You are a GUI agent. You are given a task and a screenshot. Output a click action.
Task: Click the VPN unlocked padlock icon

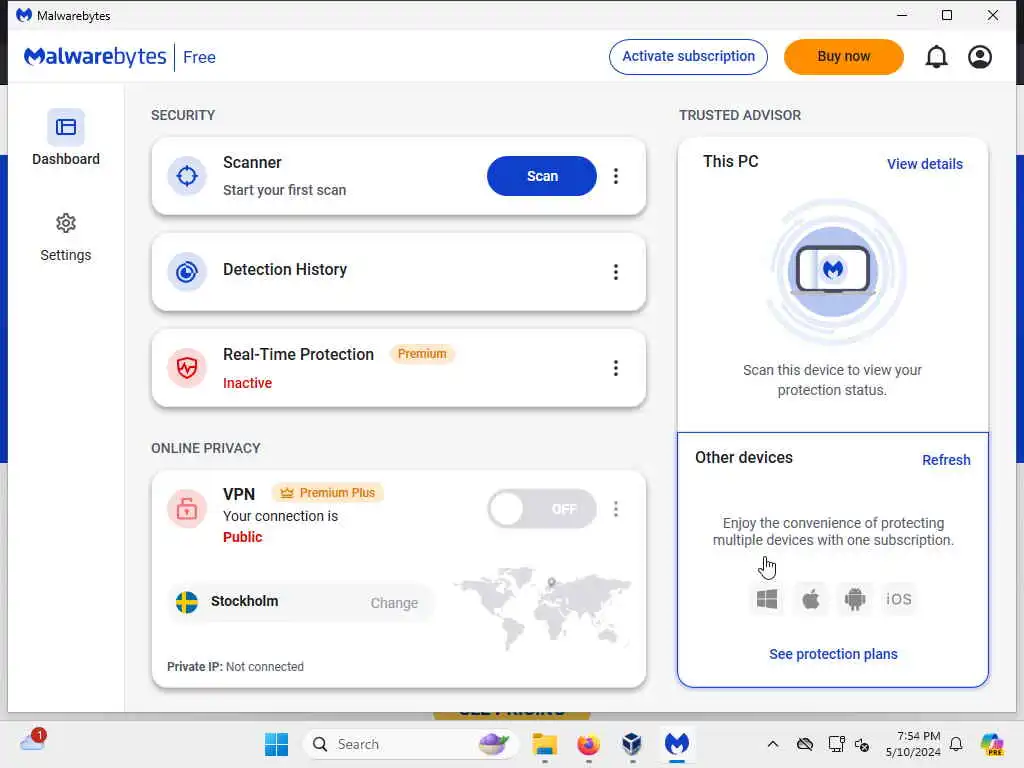point(187,508)
